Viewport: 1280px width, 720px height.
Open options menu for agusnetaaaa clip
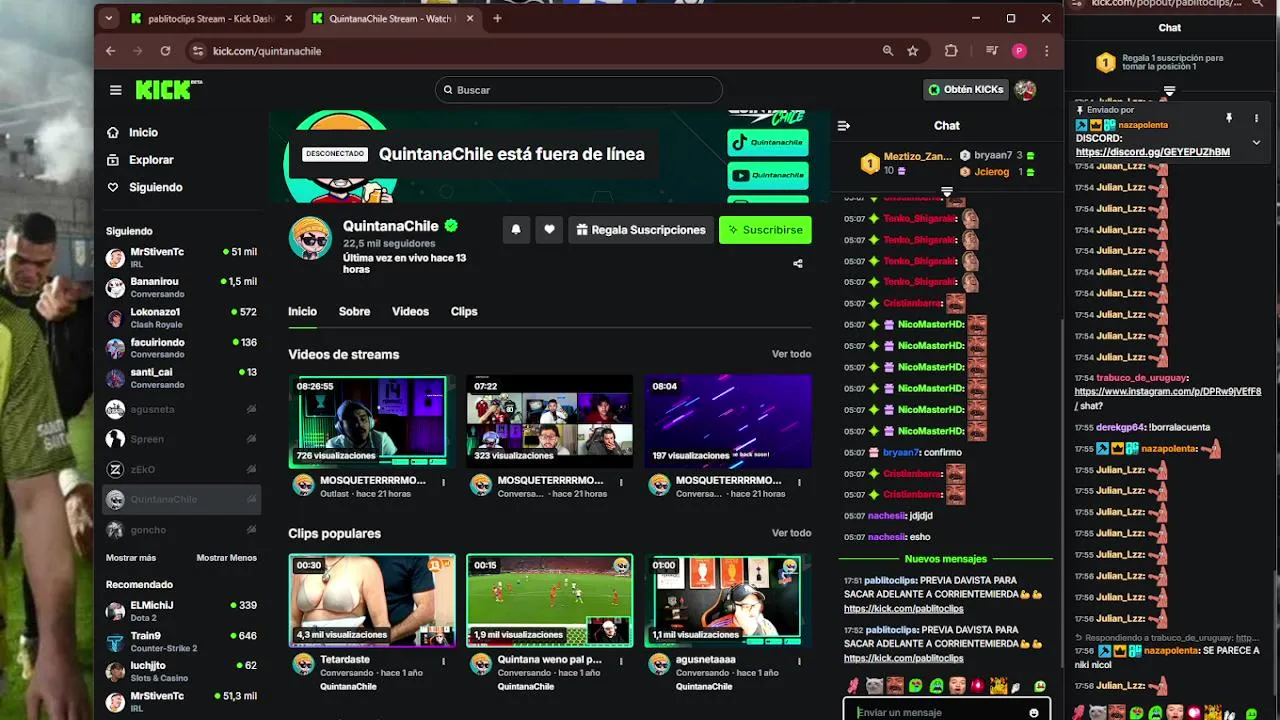[x=799, y=661]
